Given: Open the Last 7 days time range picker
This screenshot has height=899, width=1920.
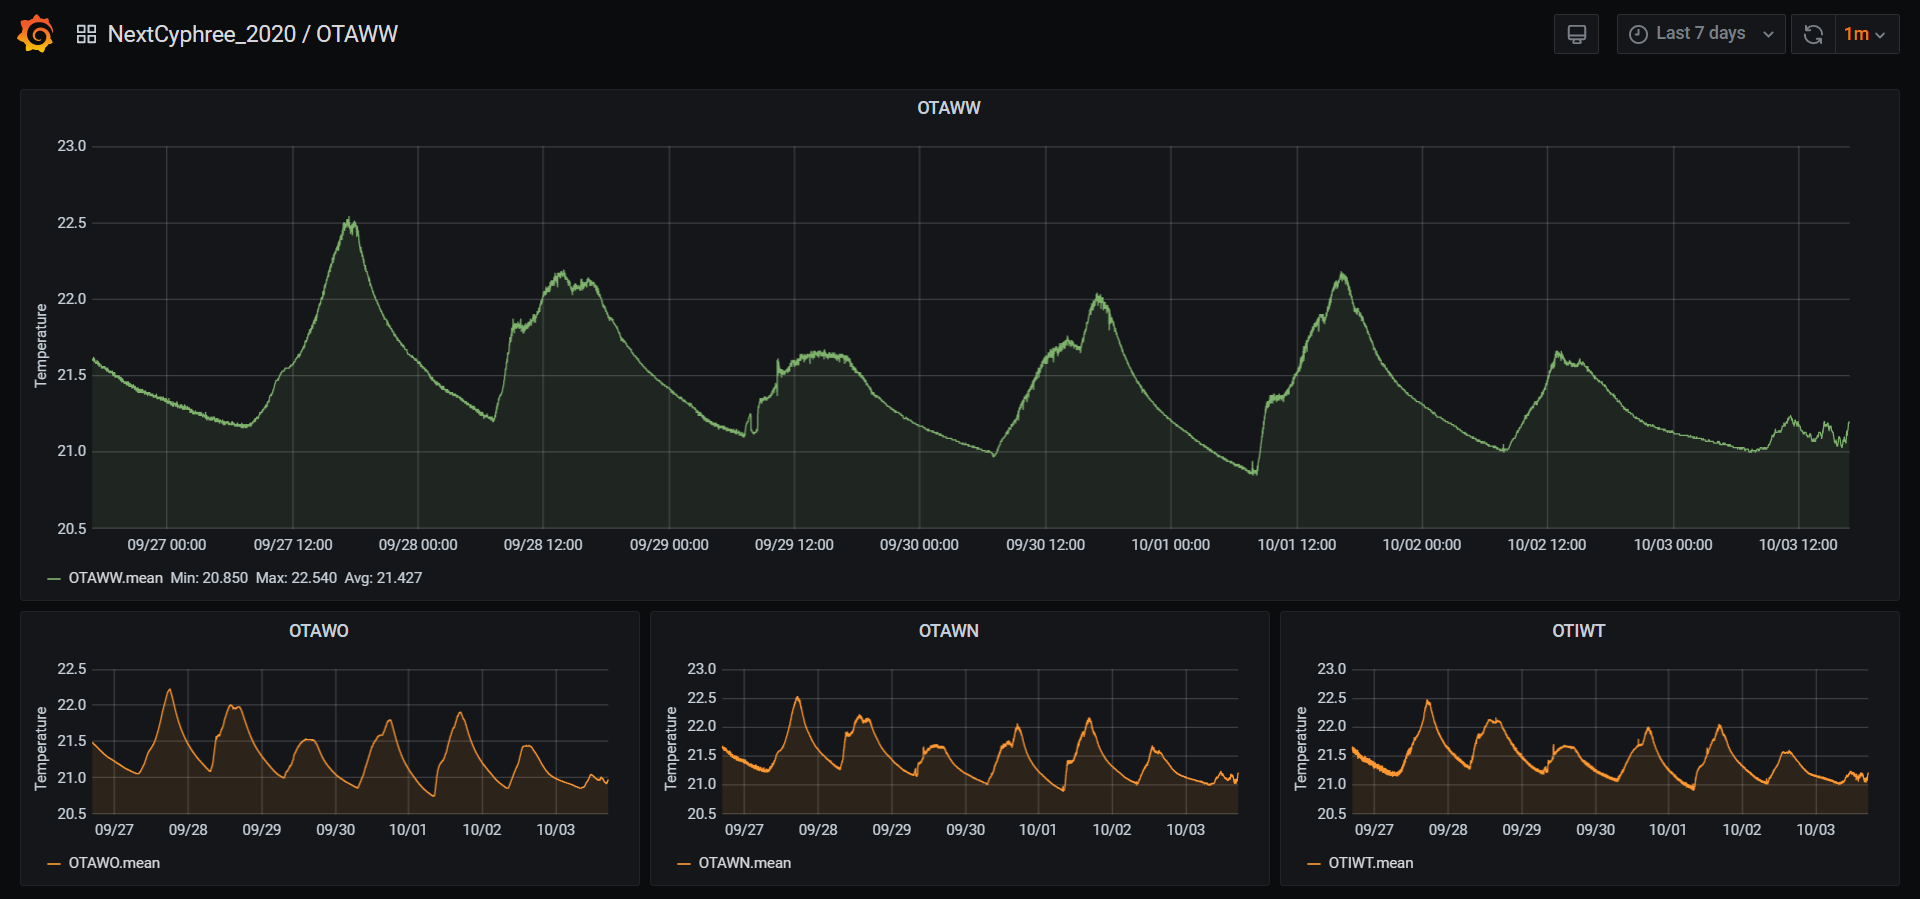Looking at the screenshot, I should 1700,34.
